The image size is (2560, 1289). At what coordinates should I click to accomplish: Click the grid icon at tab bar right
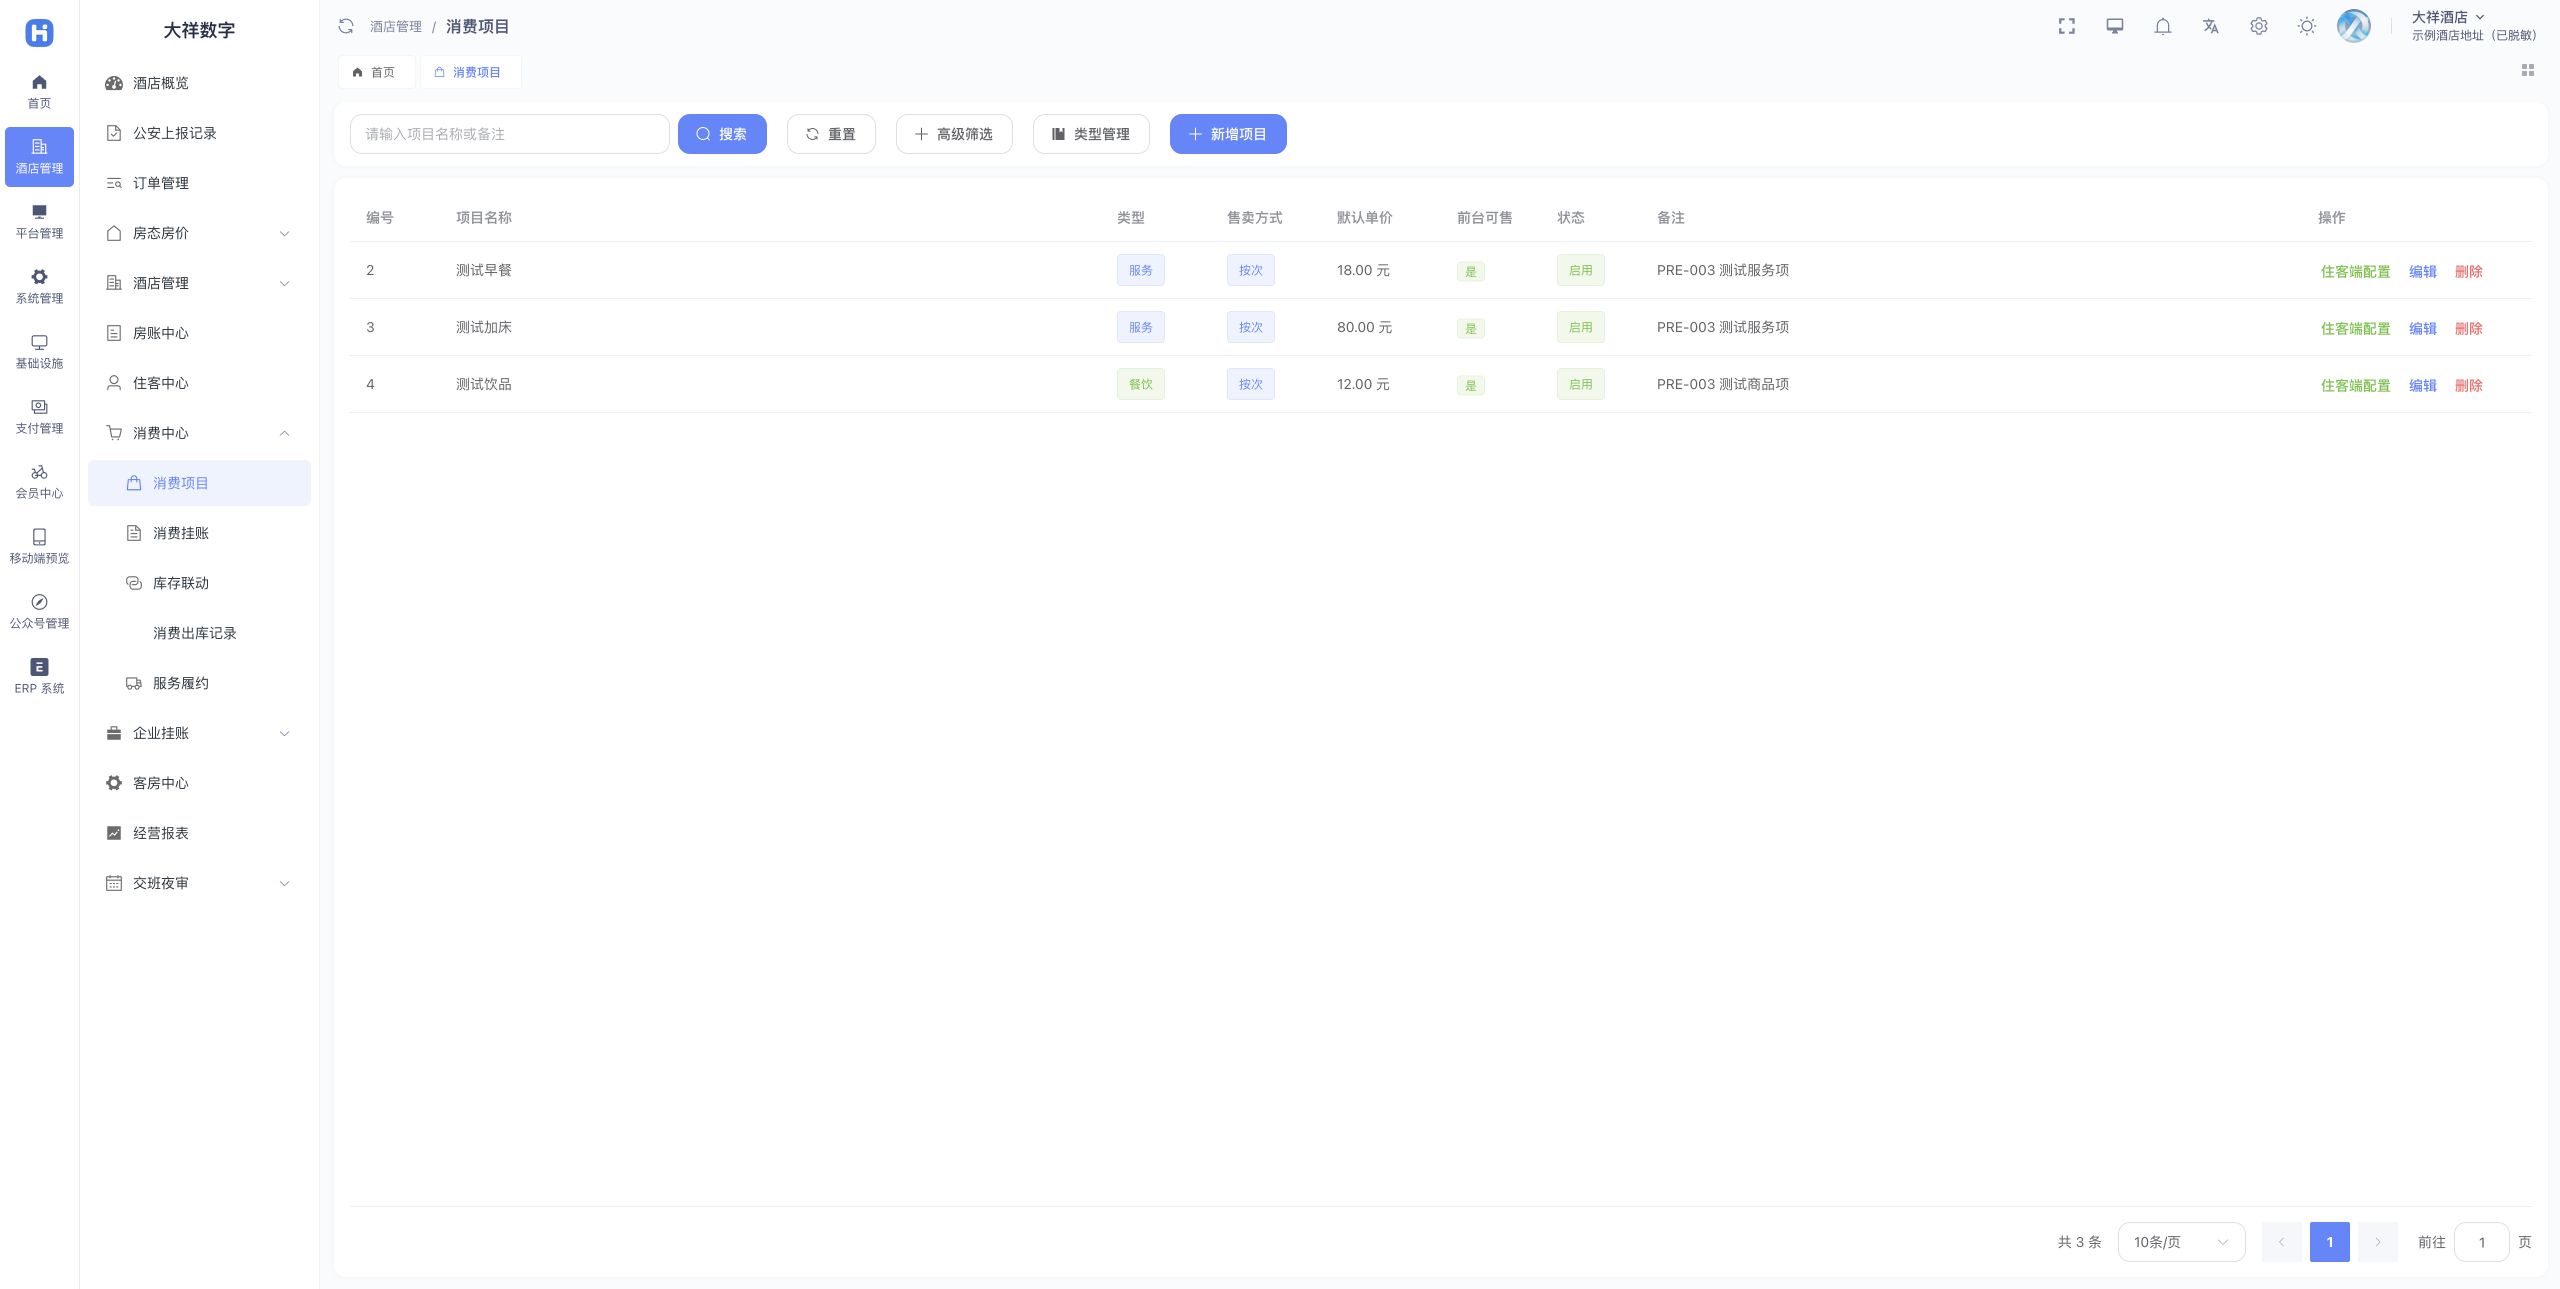click(x=2527, y=70)
